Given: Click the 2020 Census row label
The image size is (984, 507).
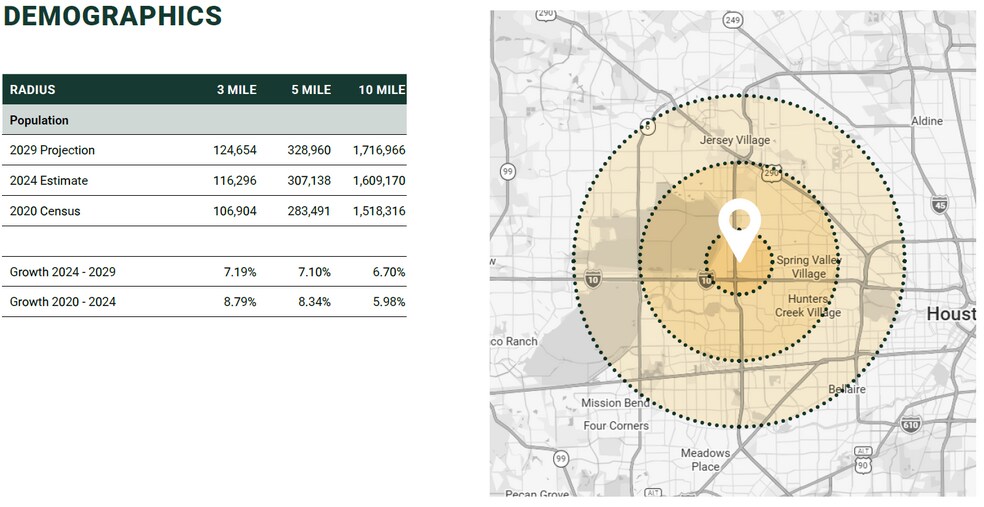Looking at the screenshot, I should [45, 211].
